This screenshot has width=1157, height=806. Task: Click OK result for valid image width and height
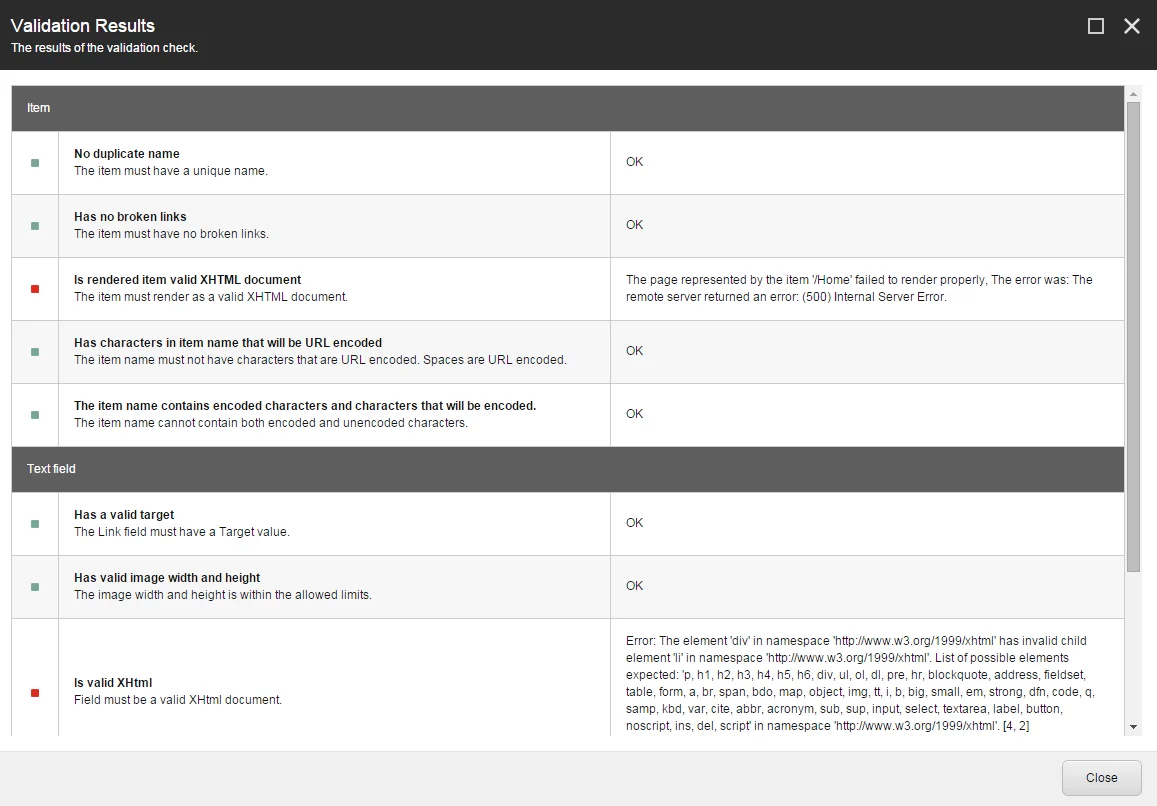pos(635,585)
